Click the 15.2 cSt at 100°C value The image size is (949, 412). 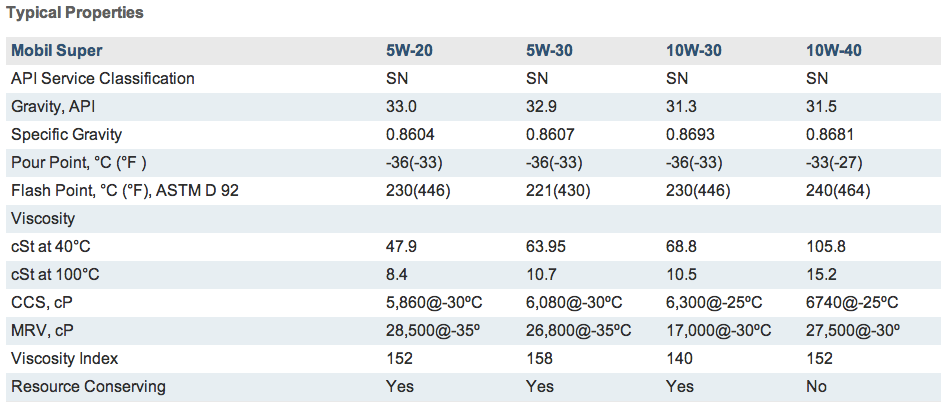click(x=822, y=275)
